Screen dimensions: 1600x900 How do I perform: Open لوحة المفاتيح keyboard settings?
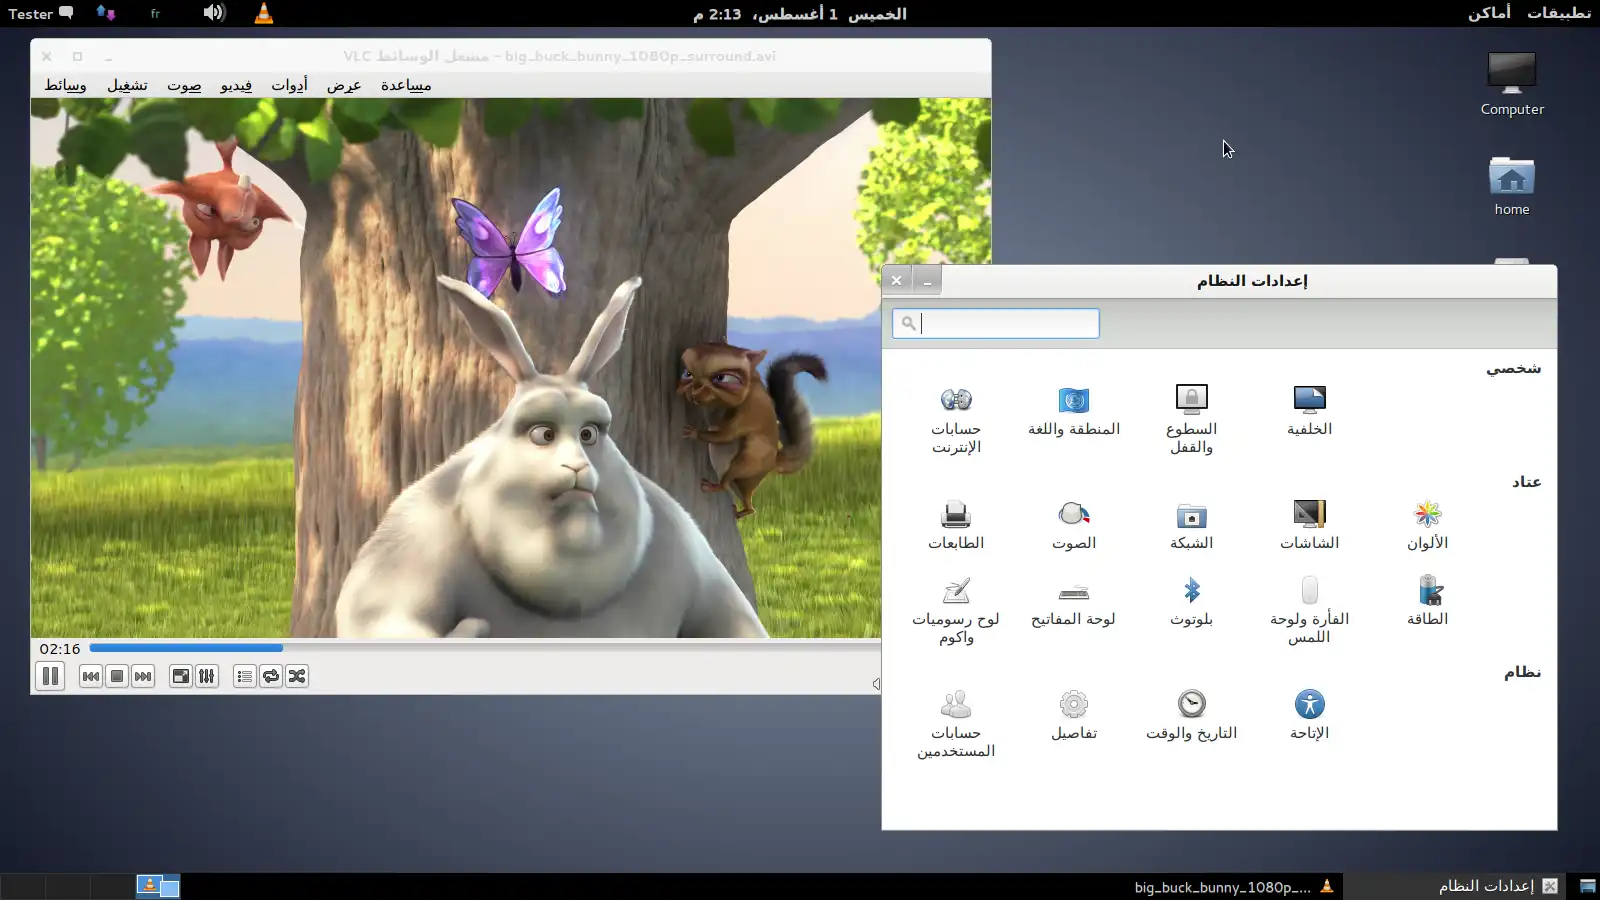click(x=1074, y=601)
